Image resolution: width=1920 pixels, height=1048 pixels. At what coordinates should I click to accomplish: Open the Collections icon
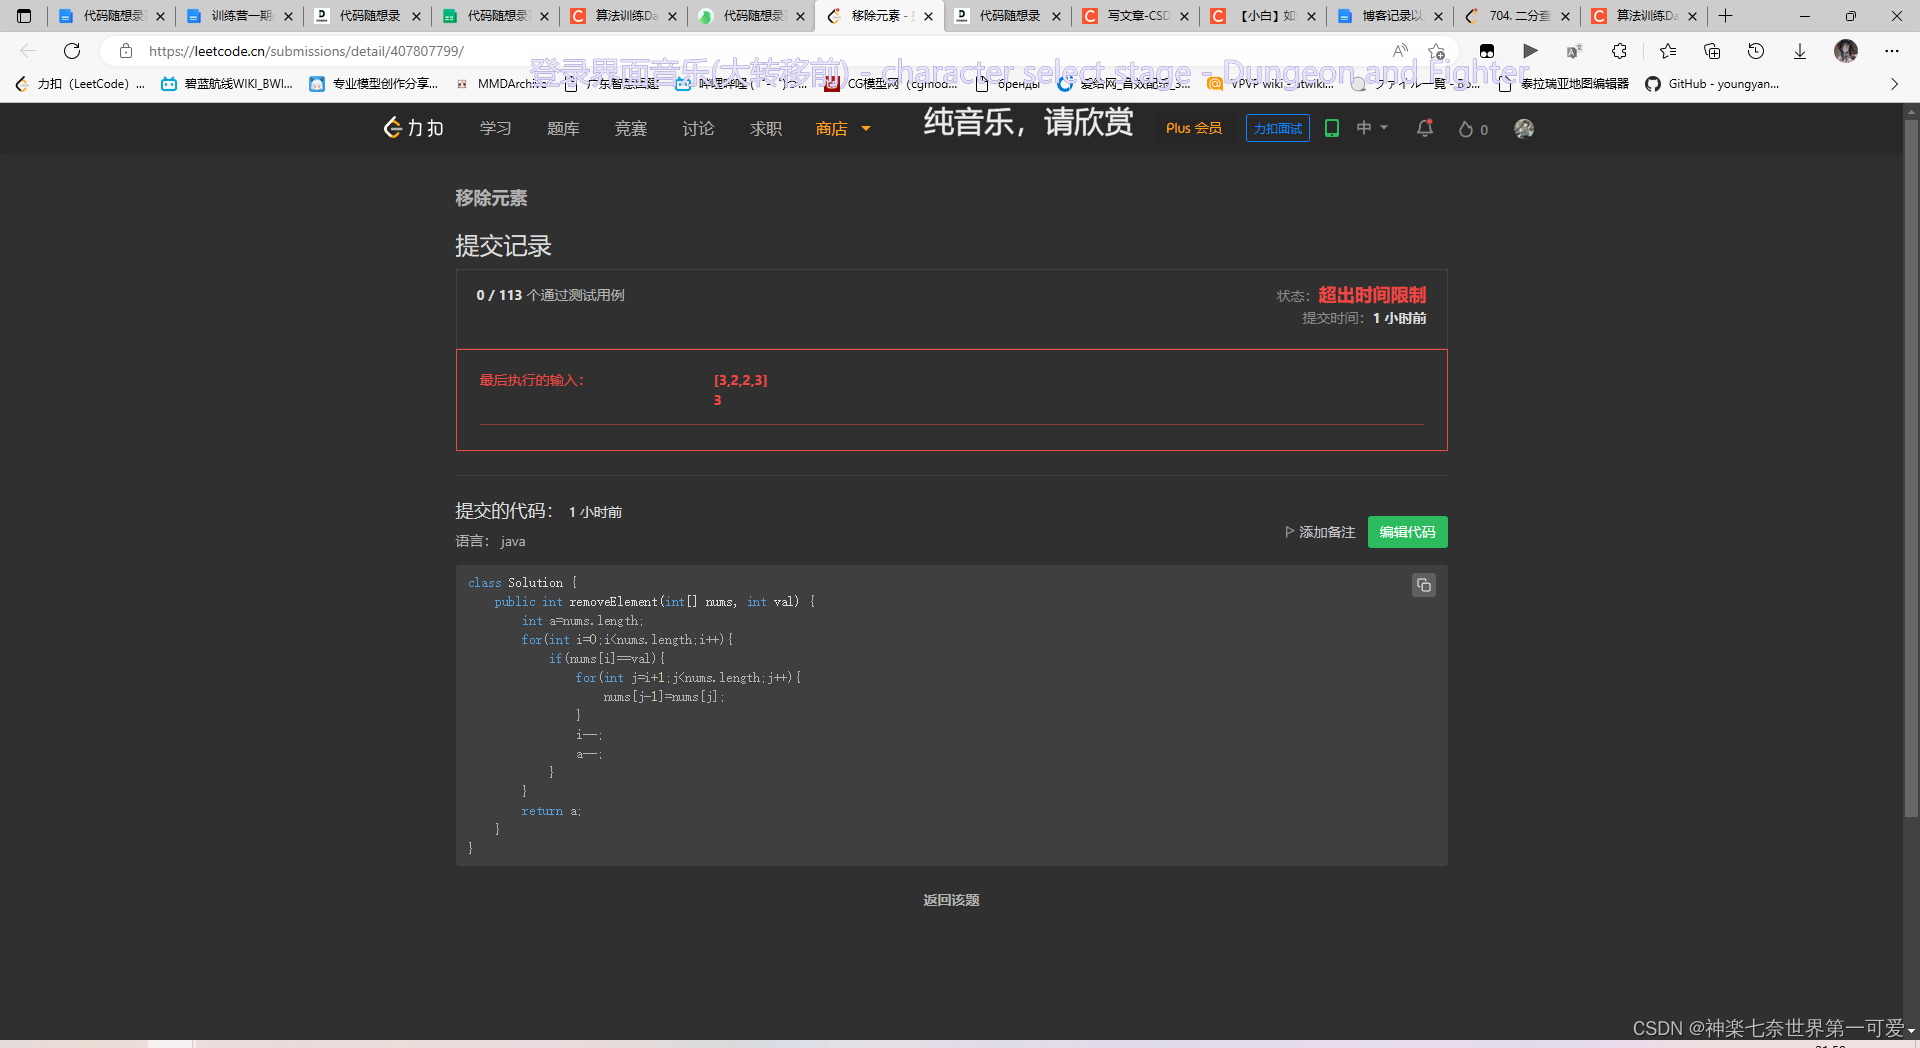point(1712,51)
